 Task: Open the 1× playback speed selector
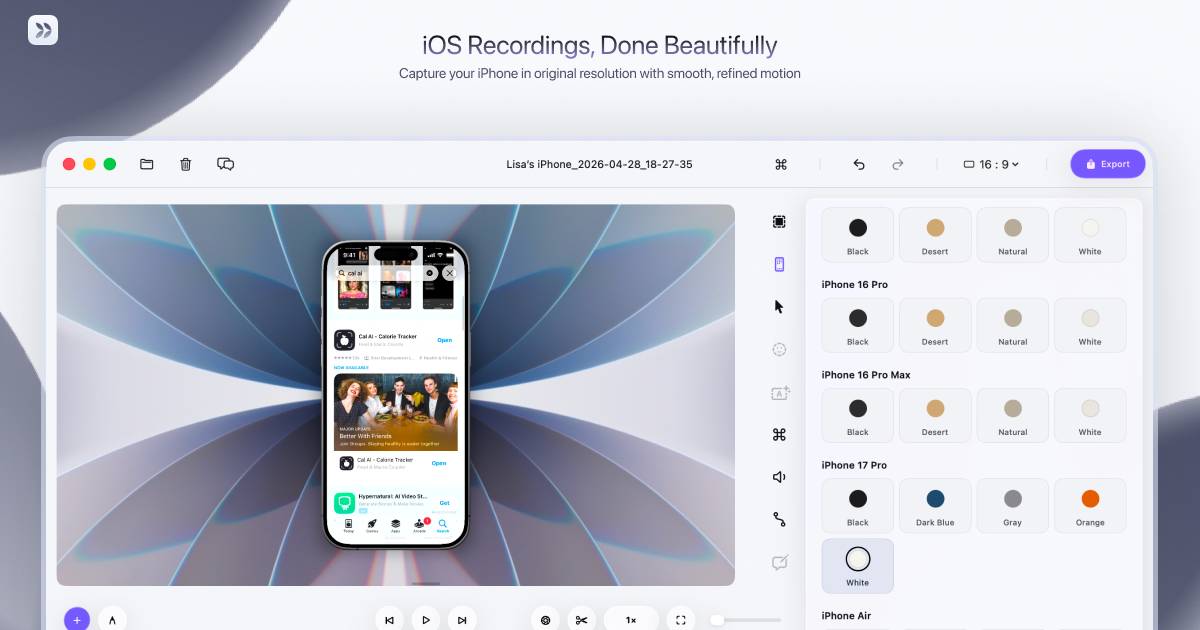pyautogui.click(x=631, y=620)
